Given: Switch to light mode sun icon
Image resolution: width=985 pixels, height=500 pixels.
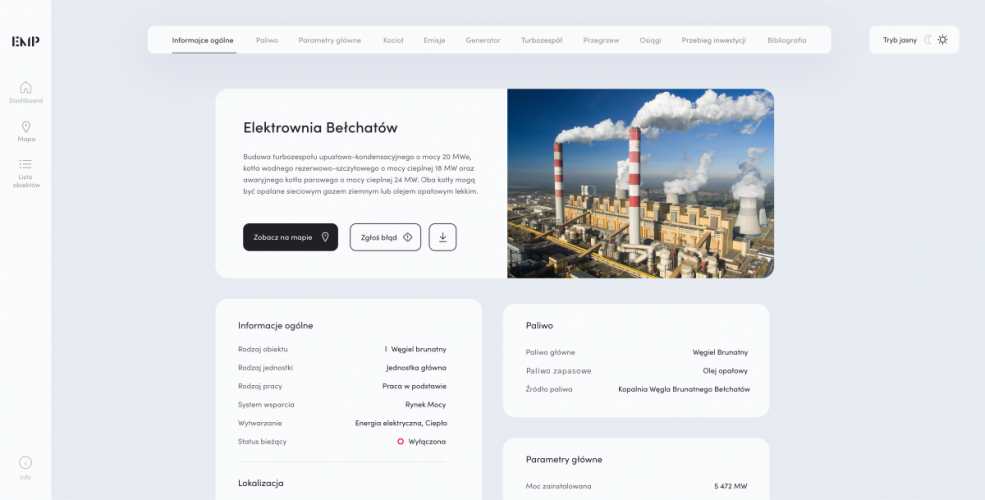Looking at the screenshot, I should coord(943,40).
